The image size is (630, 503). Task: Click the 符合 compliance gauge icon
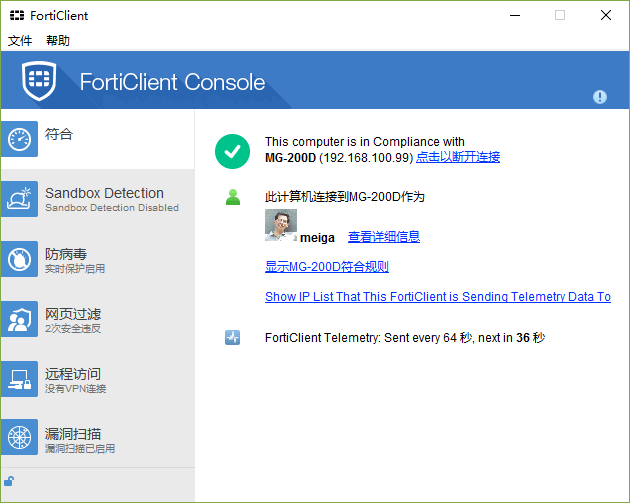click(19, 139)
